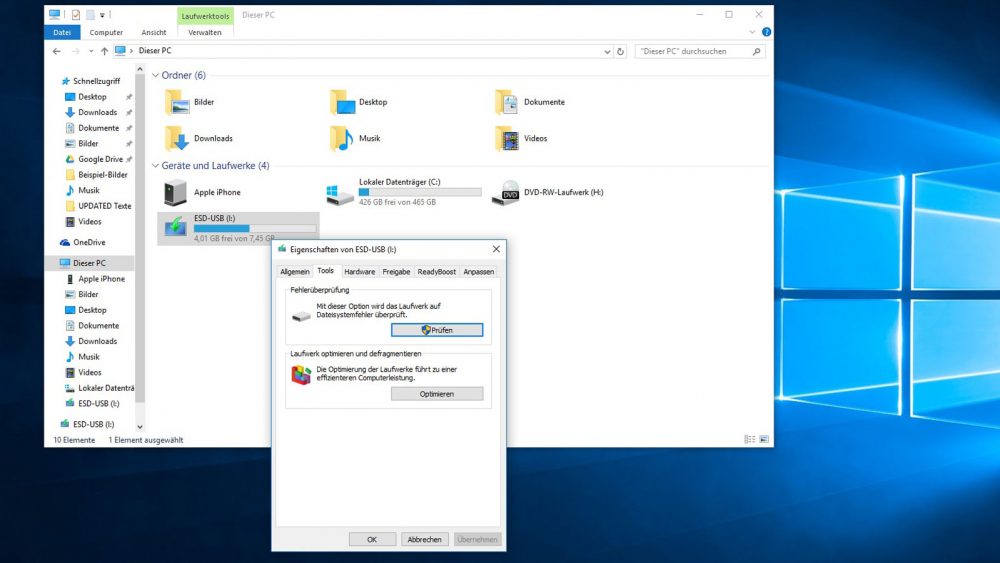
Task: Click the breadcrumb chevron before Dieser PC
Action: tap(131, 51)
